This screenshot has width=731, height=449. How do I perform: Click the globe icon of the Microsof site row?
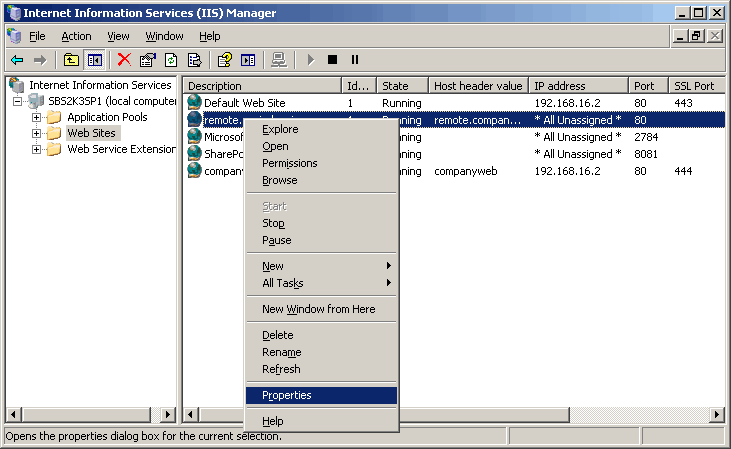click(x=194, y=136)
